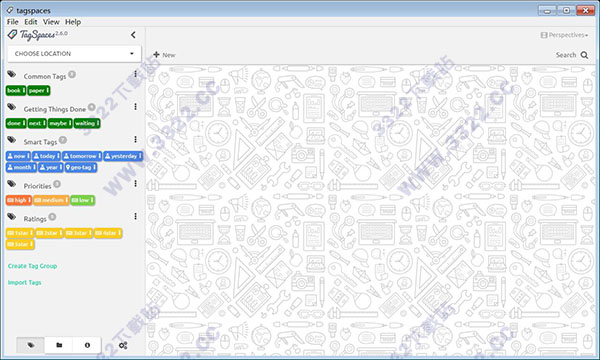600x360 pixels.
Task: Select the green 'book' tag
Action: pyautogui.click(x=16, y=91)
